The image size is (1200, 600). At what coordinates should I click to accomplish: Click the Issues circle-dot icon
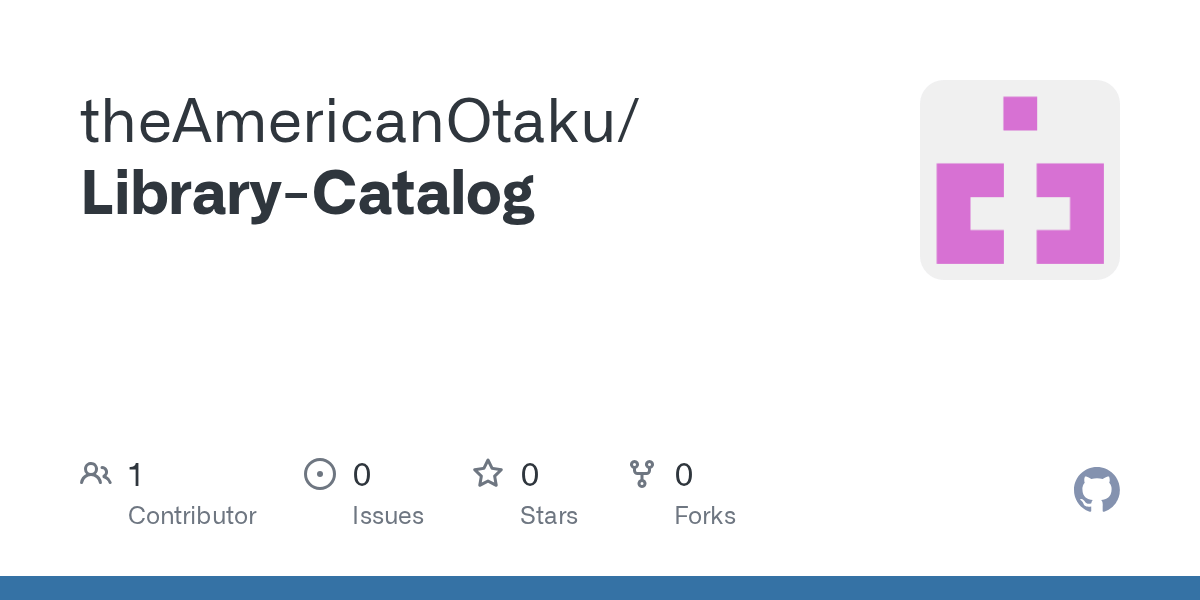319,474
